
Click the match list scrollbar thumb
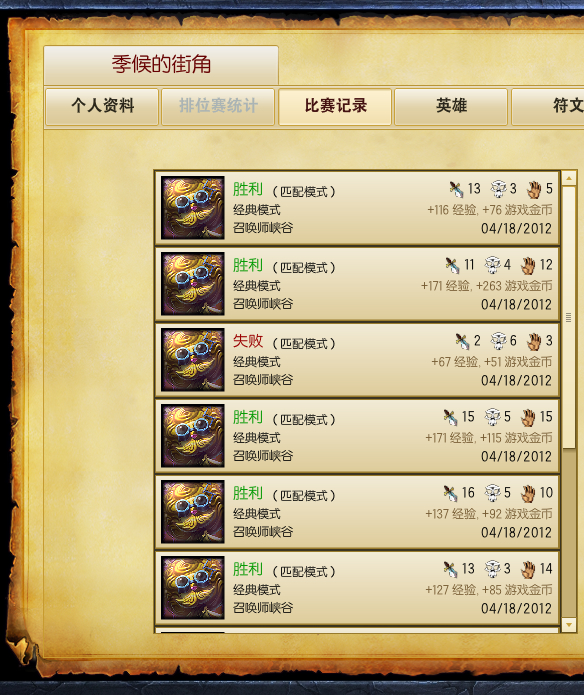click(569, 317)
